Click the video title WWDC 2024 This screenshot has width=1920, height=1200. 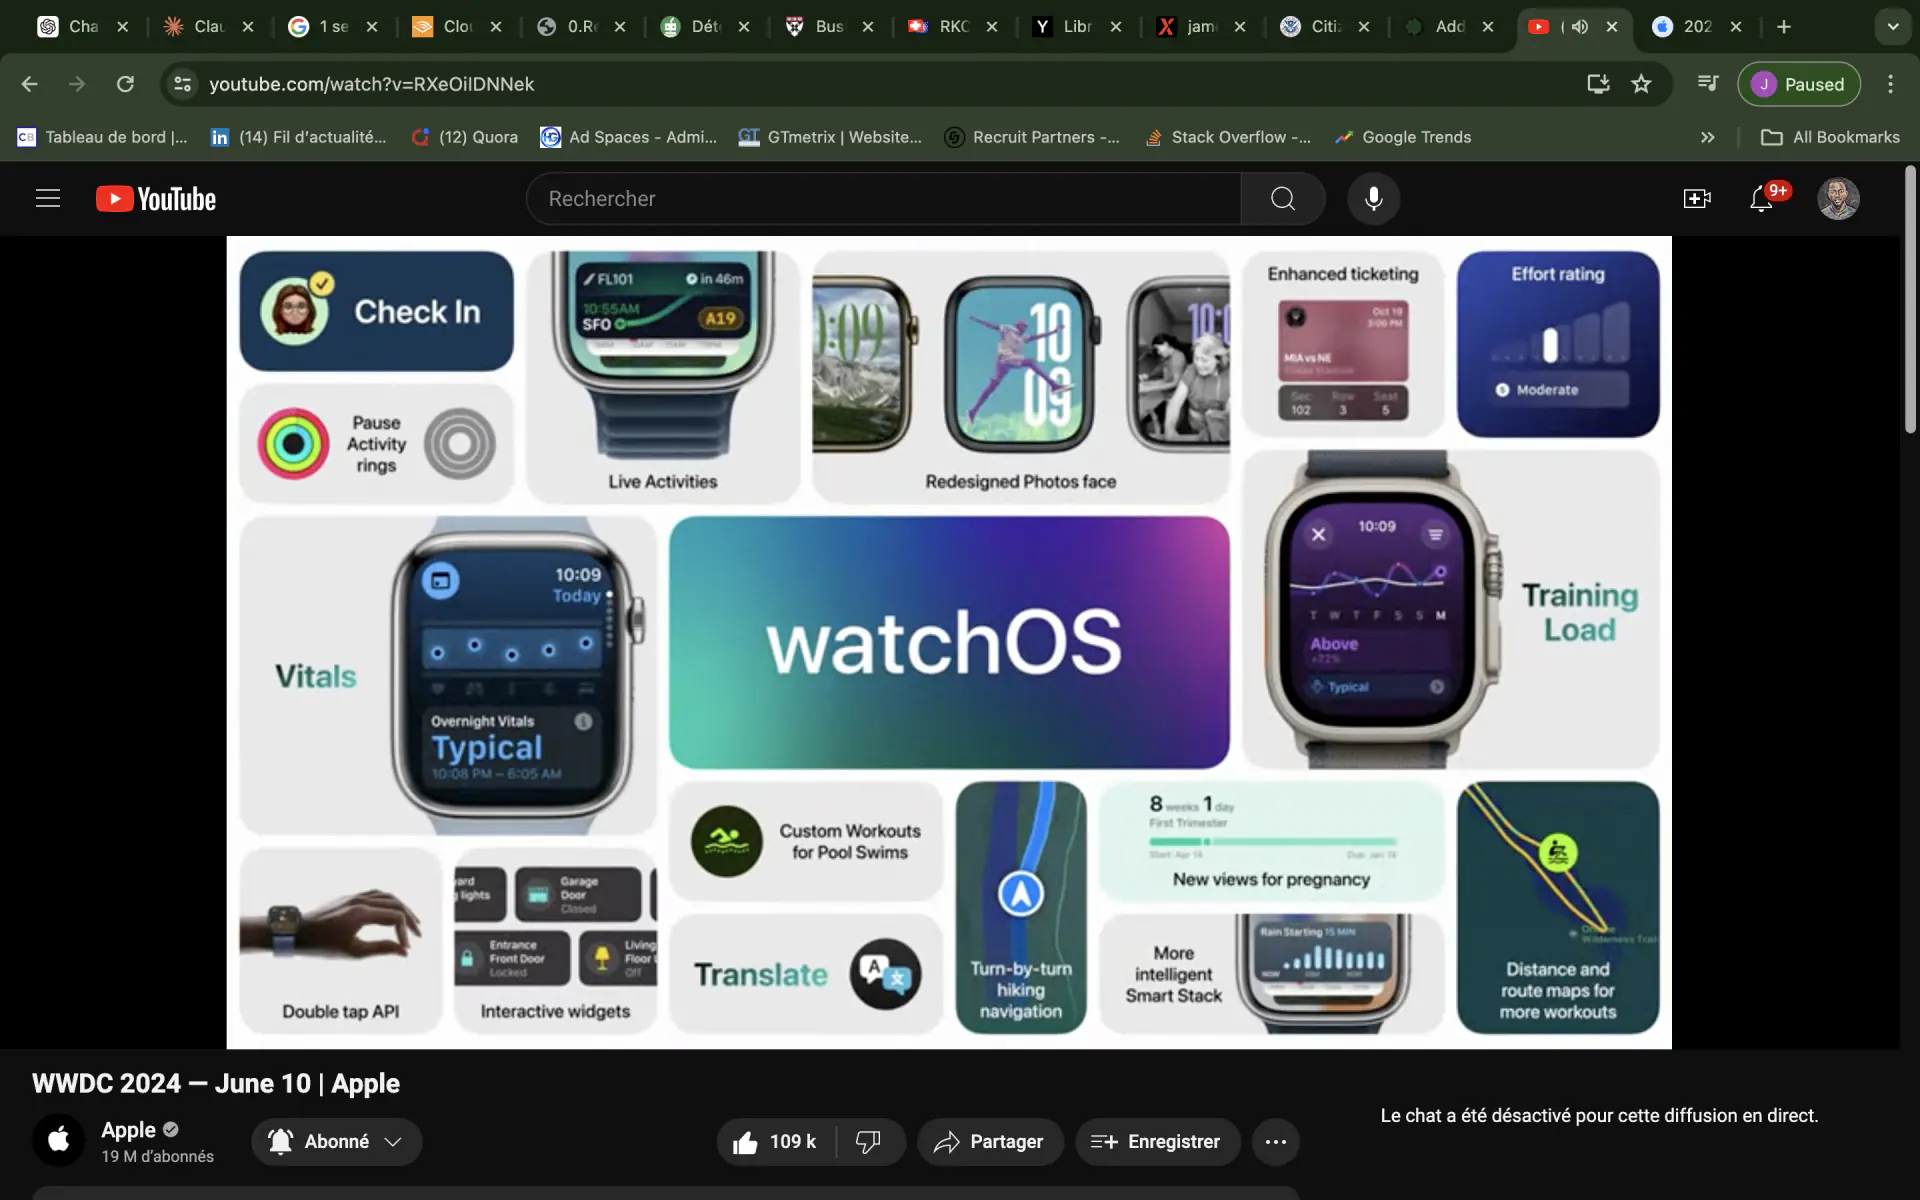(x=215, y=1083)
